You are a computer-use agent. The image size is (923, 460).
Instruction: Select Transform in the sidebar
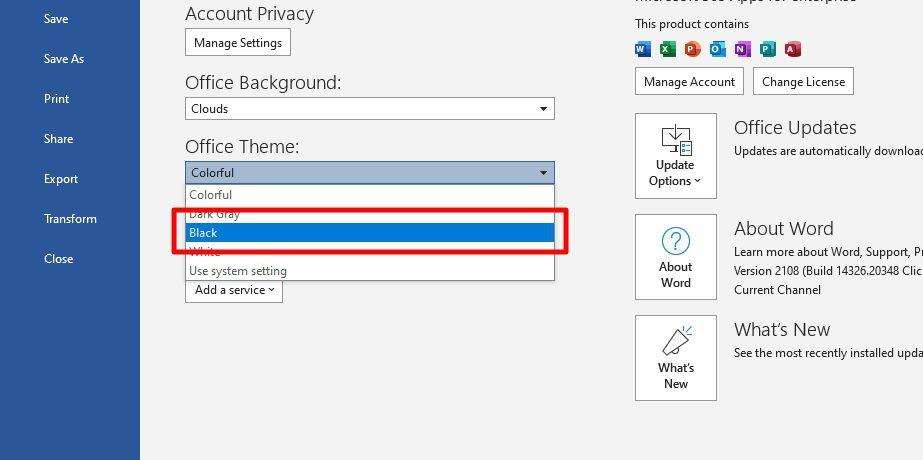70,219
